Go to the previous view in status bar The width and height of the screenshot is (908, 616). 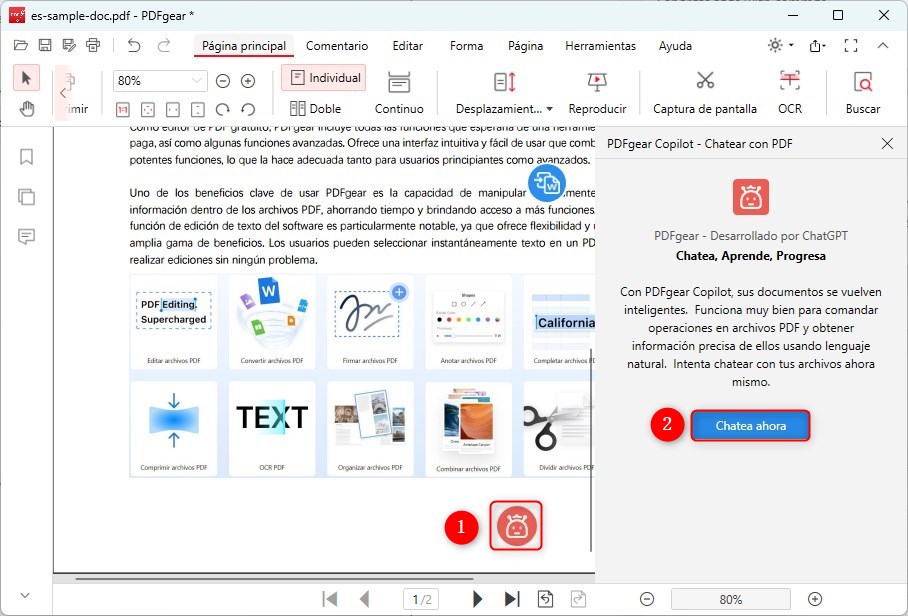(x=545, y=599)
